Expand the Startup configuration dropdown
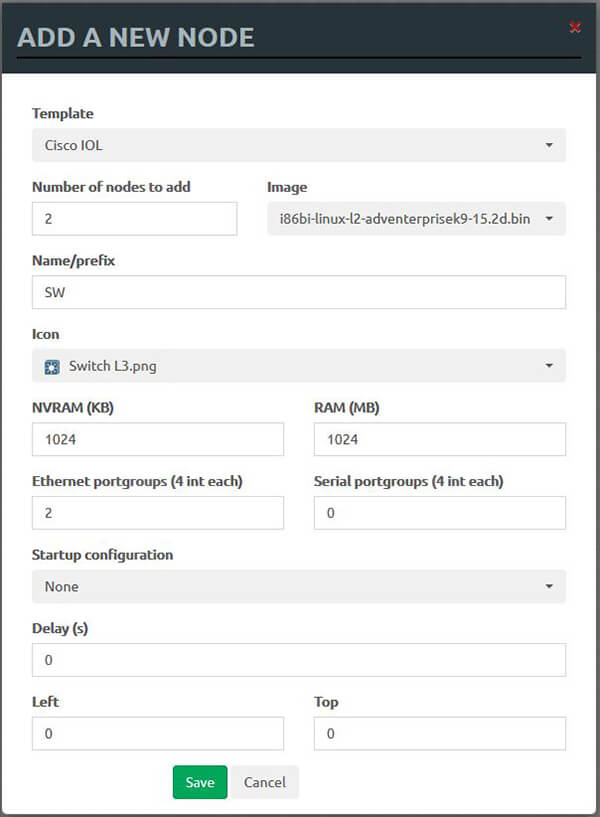Screen dimensions: 600x817 (298, 587)
